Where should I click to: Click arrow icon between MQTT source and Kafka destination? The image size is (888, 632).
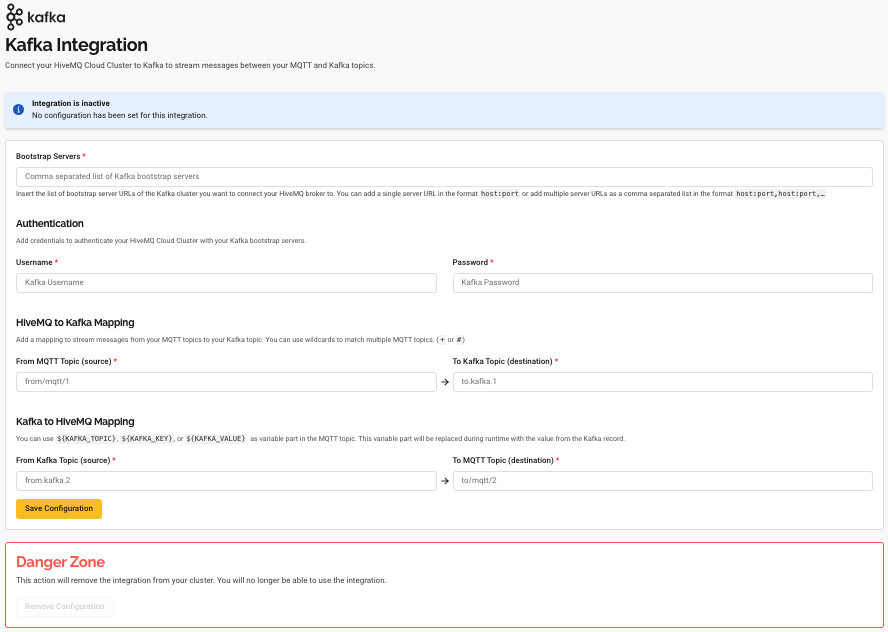click(x=445, y=382)
